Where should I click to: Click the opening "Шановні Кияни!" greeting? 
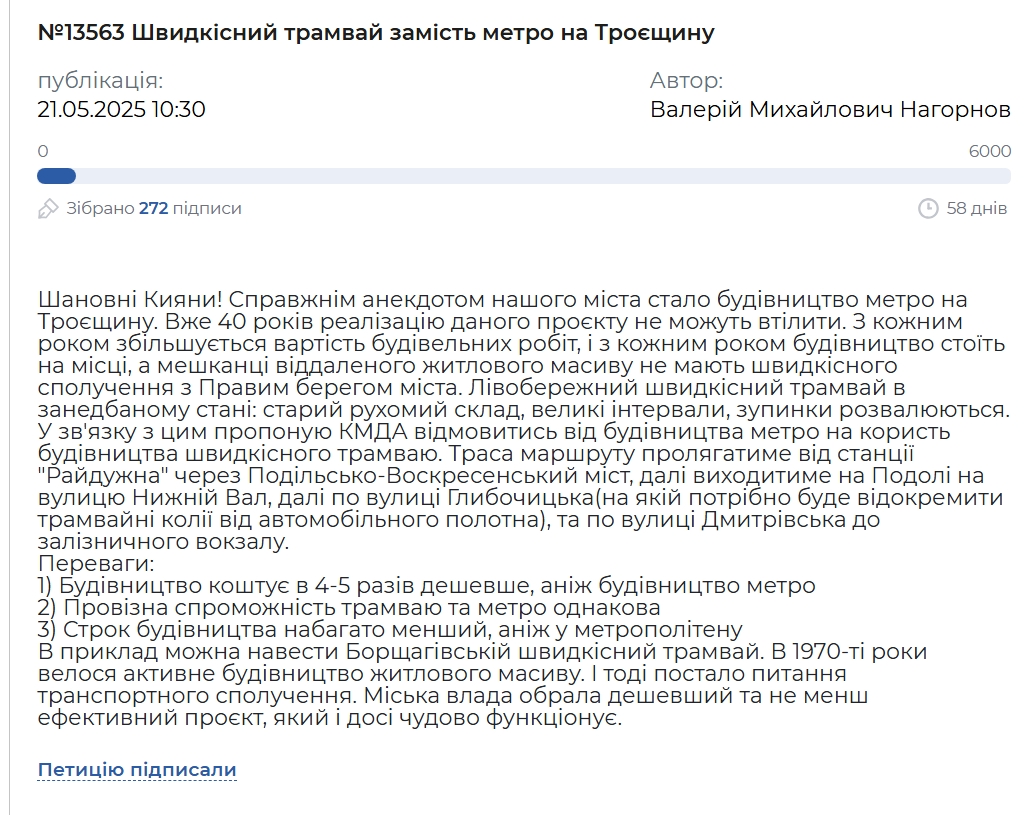(x=123, y=300)
